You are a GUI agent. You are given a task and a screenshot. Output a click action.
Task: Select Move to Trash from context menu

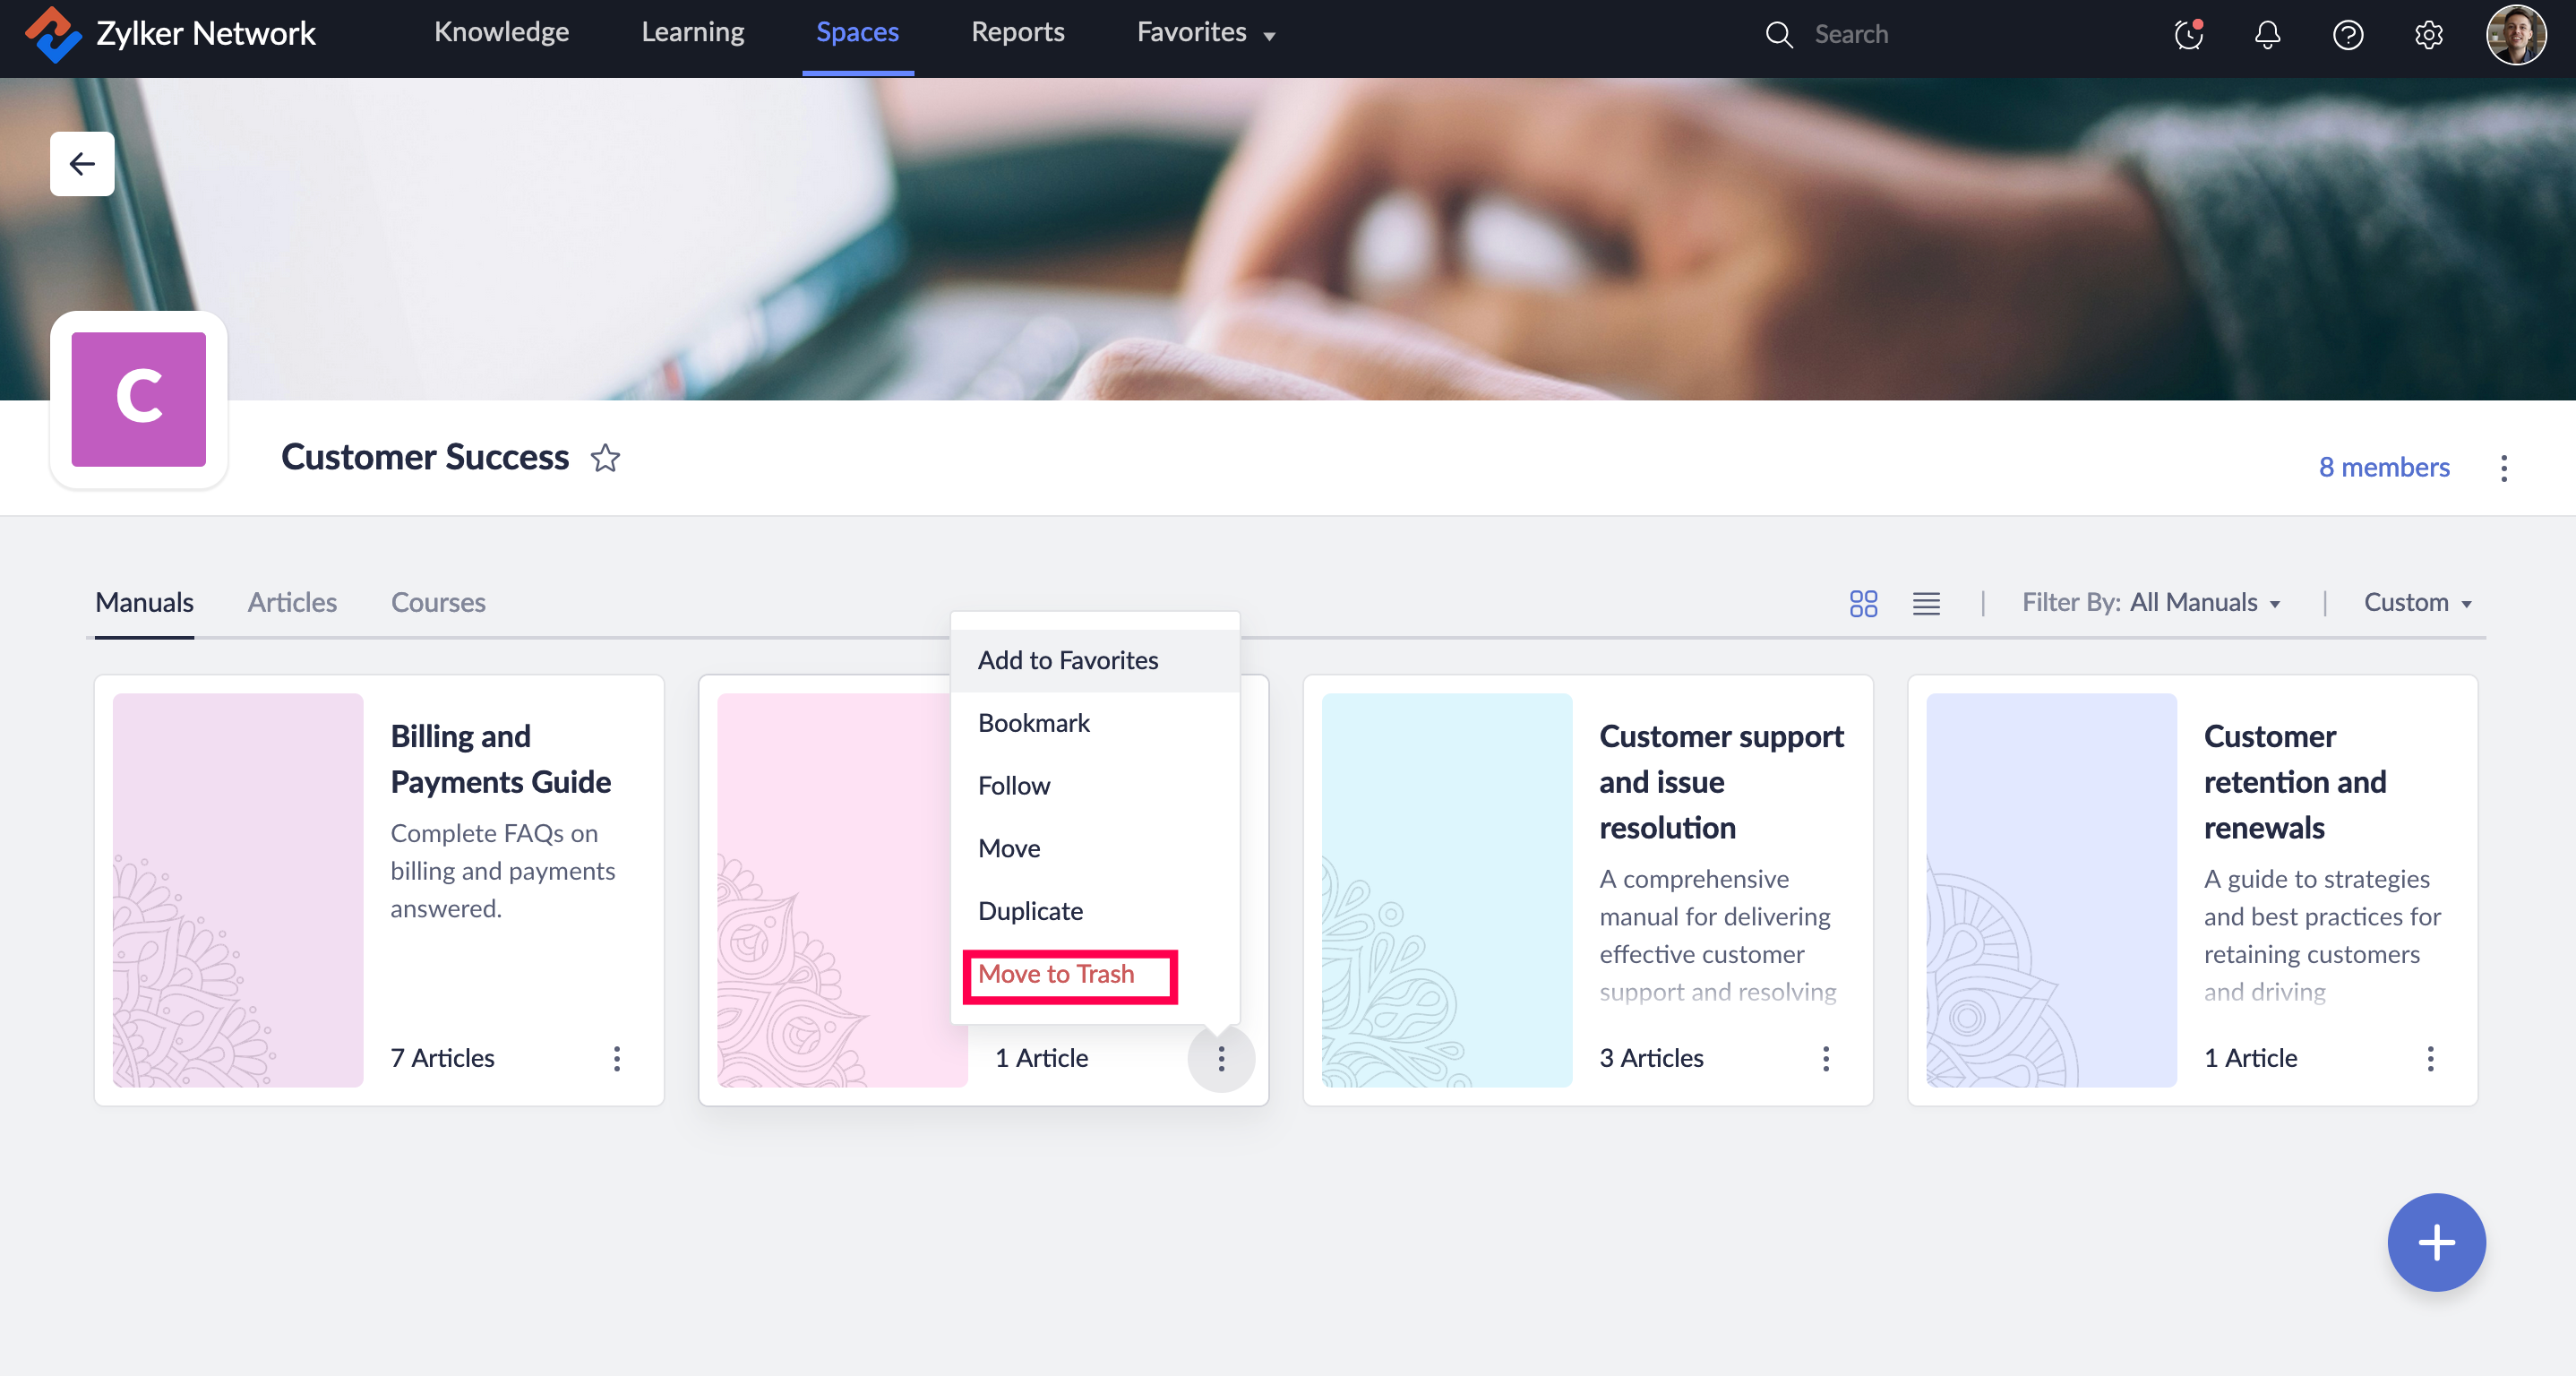[x=1056, y=974]
